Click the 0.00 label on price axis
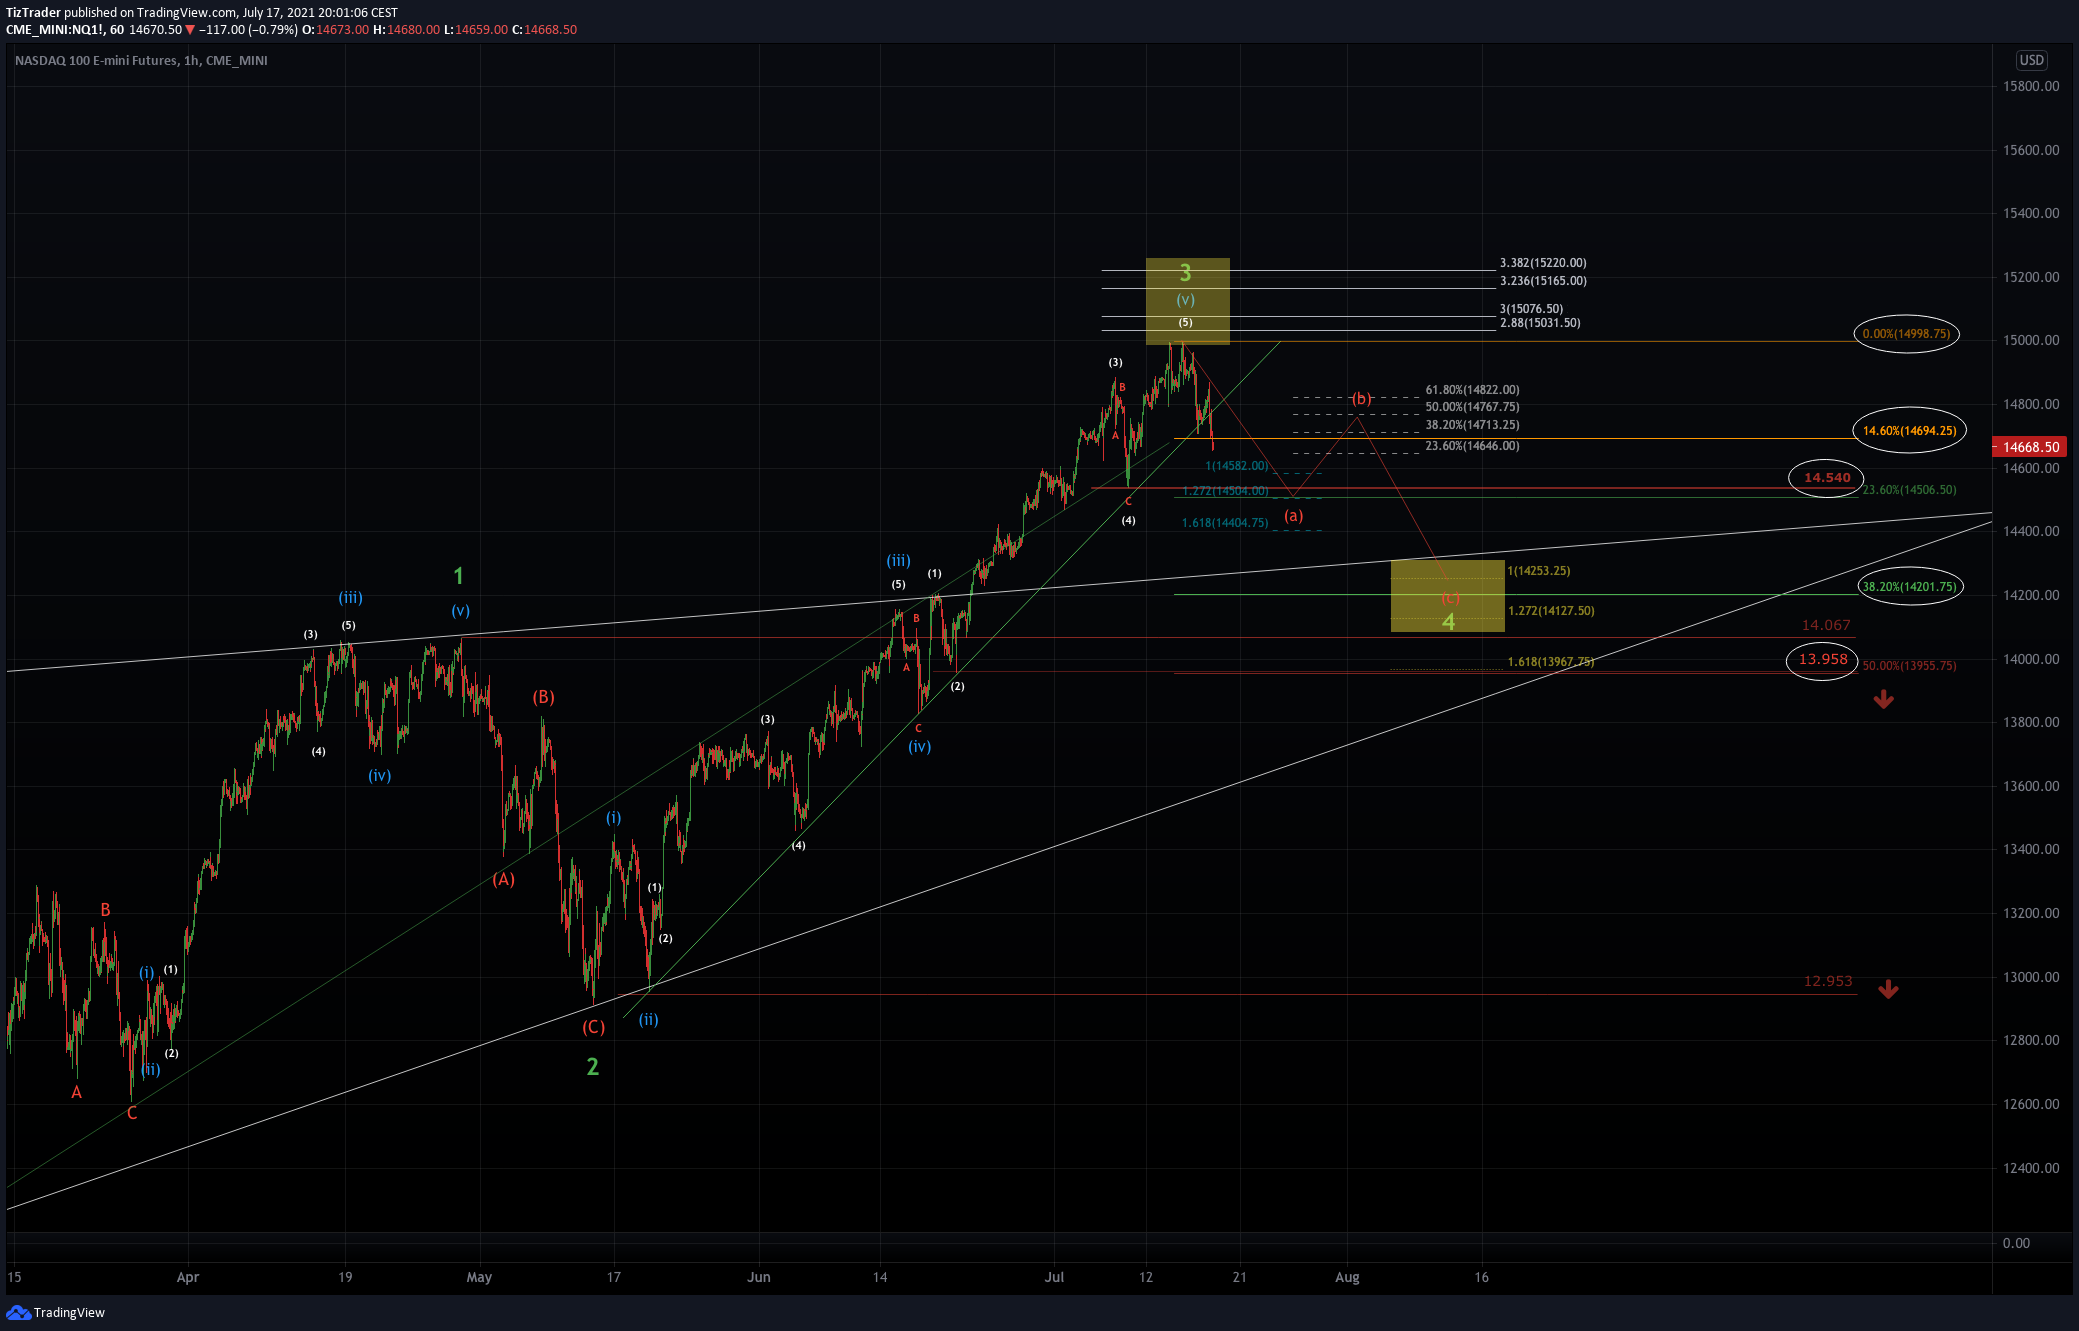 (x=2016, y=1243)
